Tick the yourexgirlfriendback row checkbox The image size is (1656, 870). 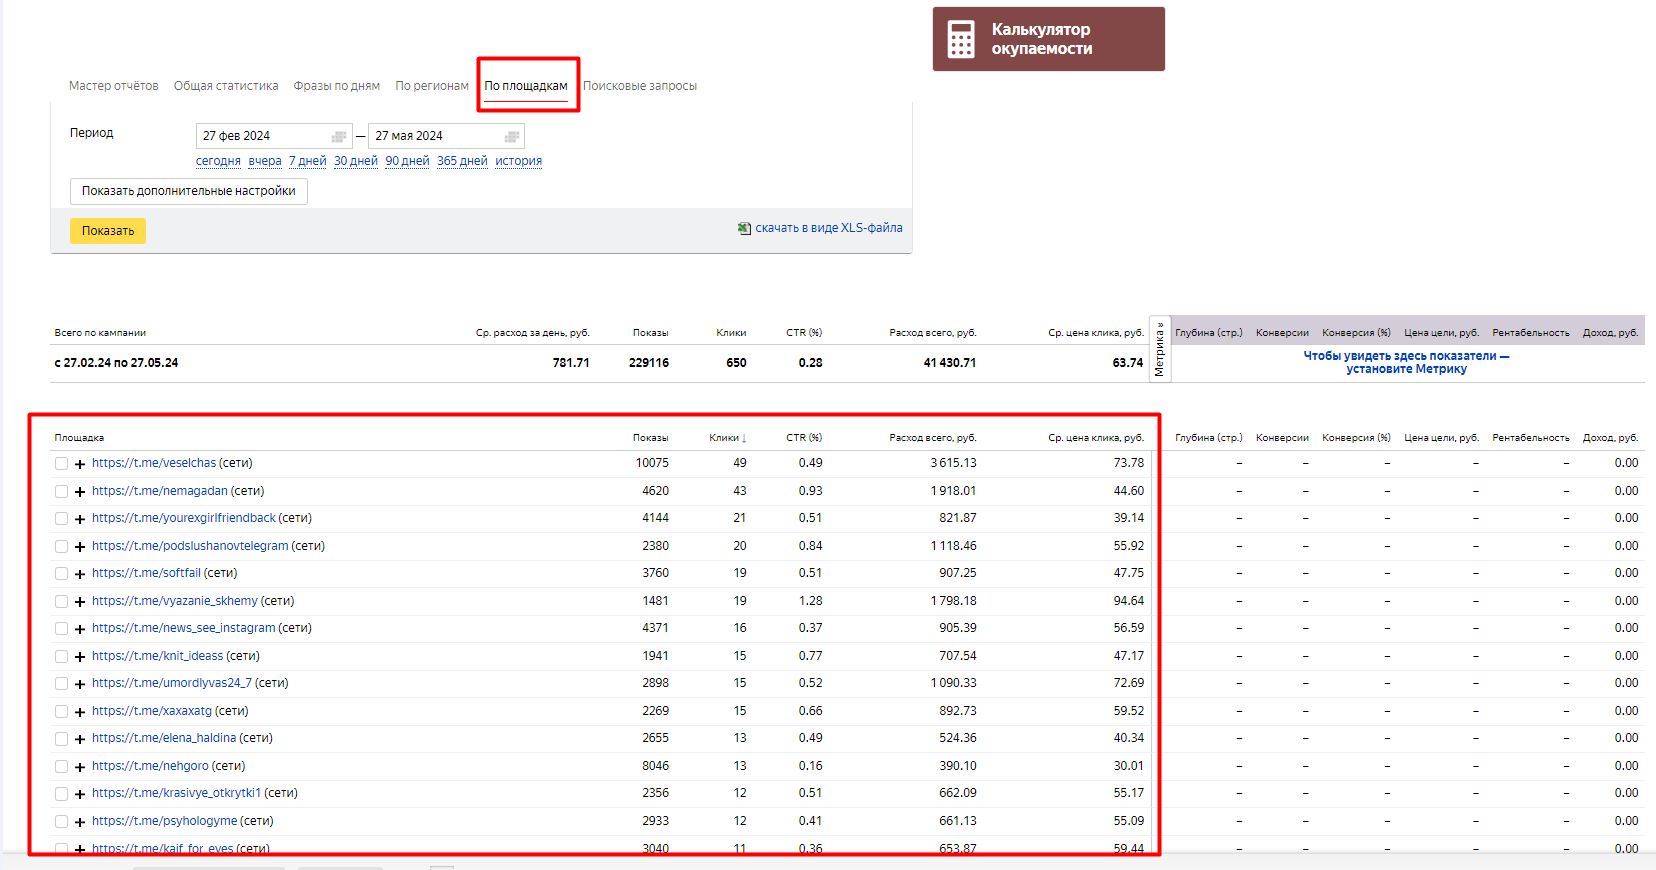click(62, 519)
